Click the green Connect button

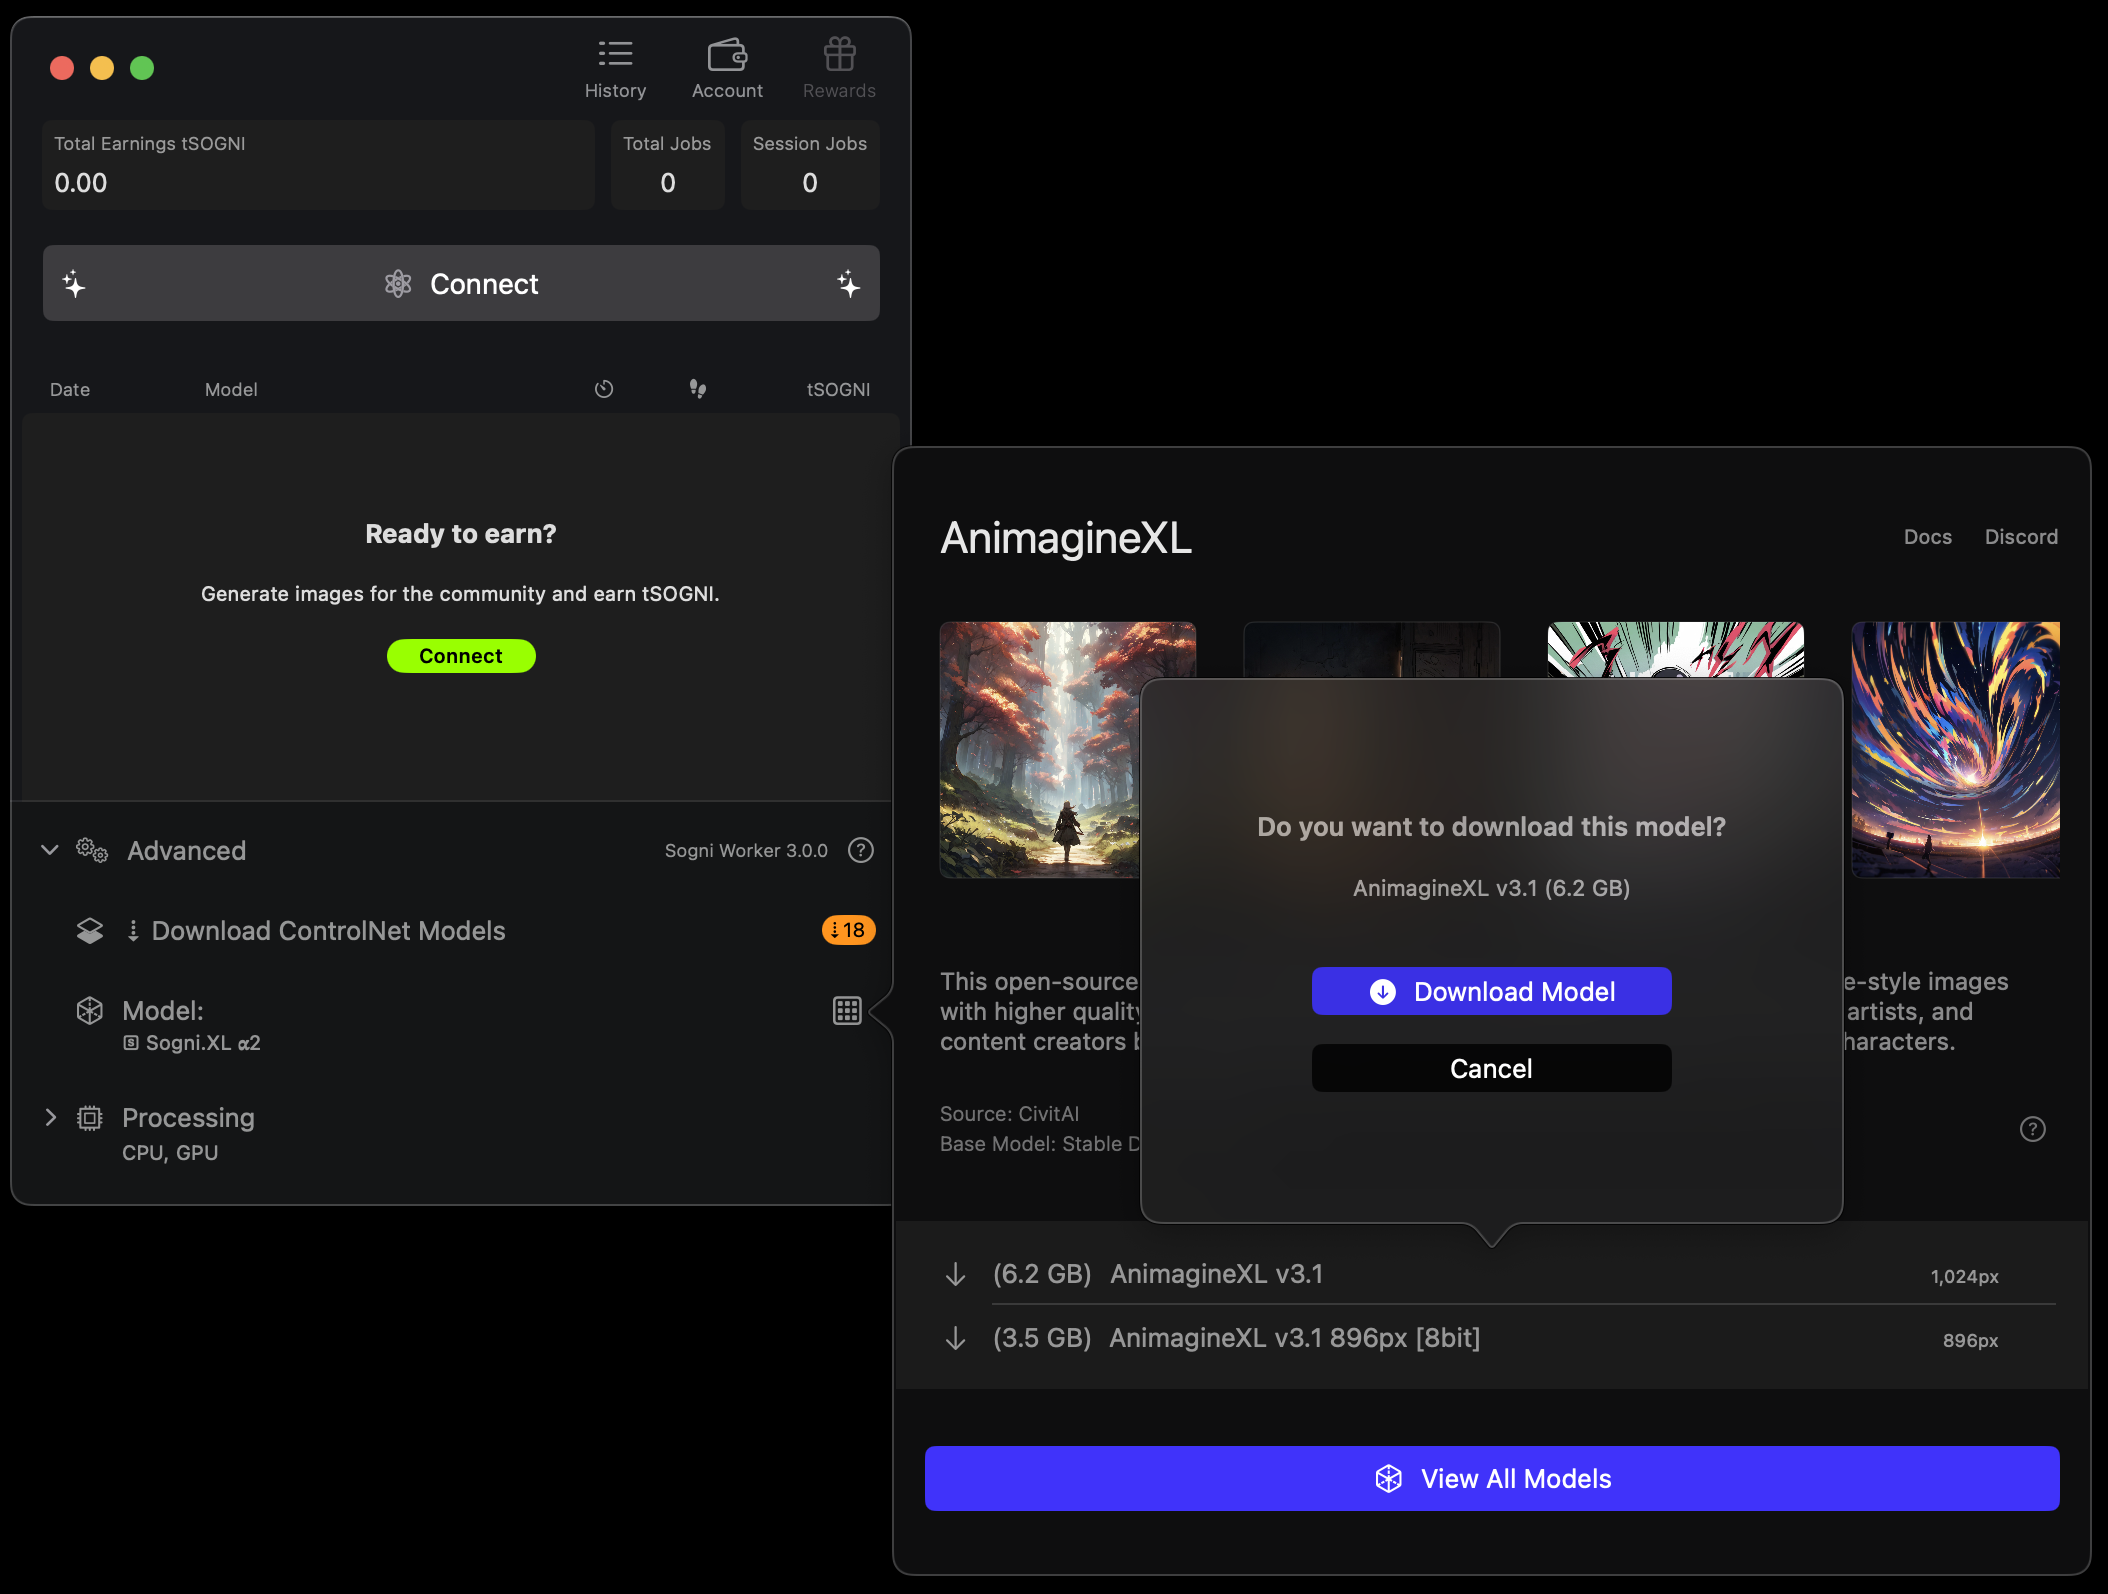point(461,656)
